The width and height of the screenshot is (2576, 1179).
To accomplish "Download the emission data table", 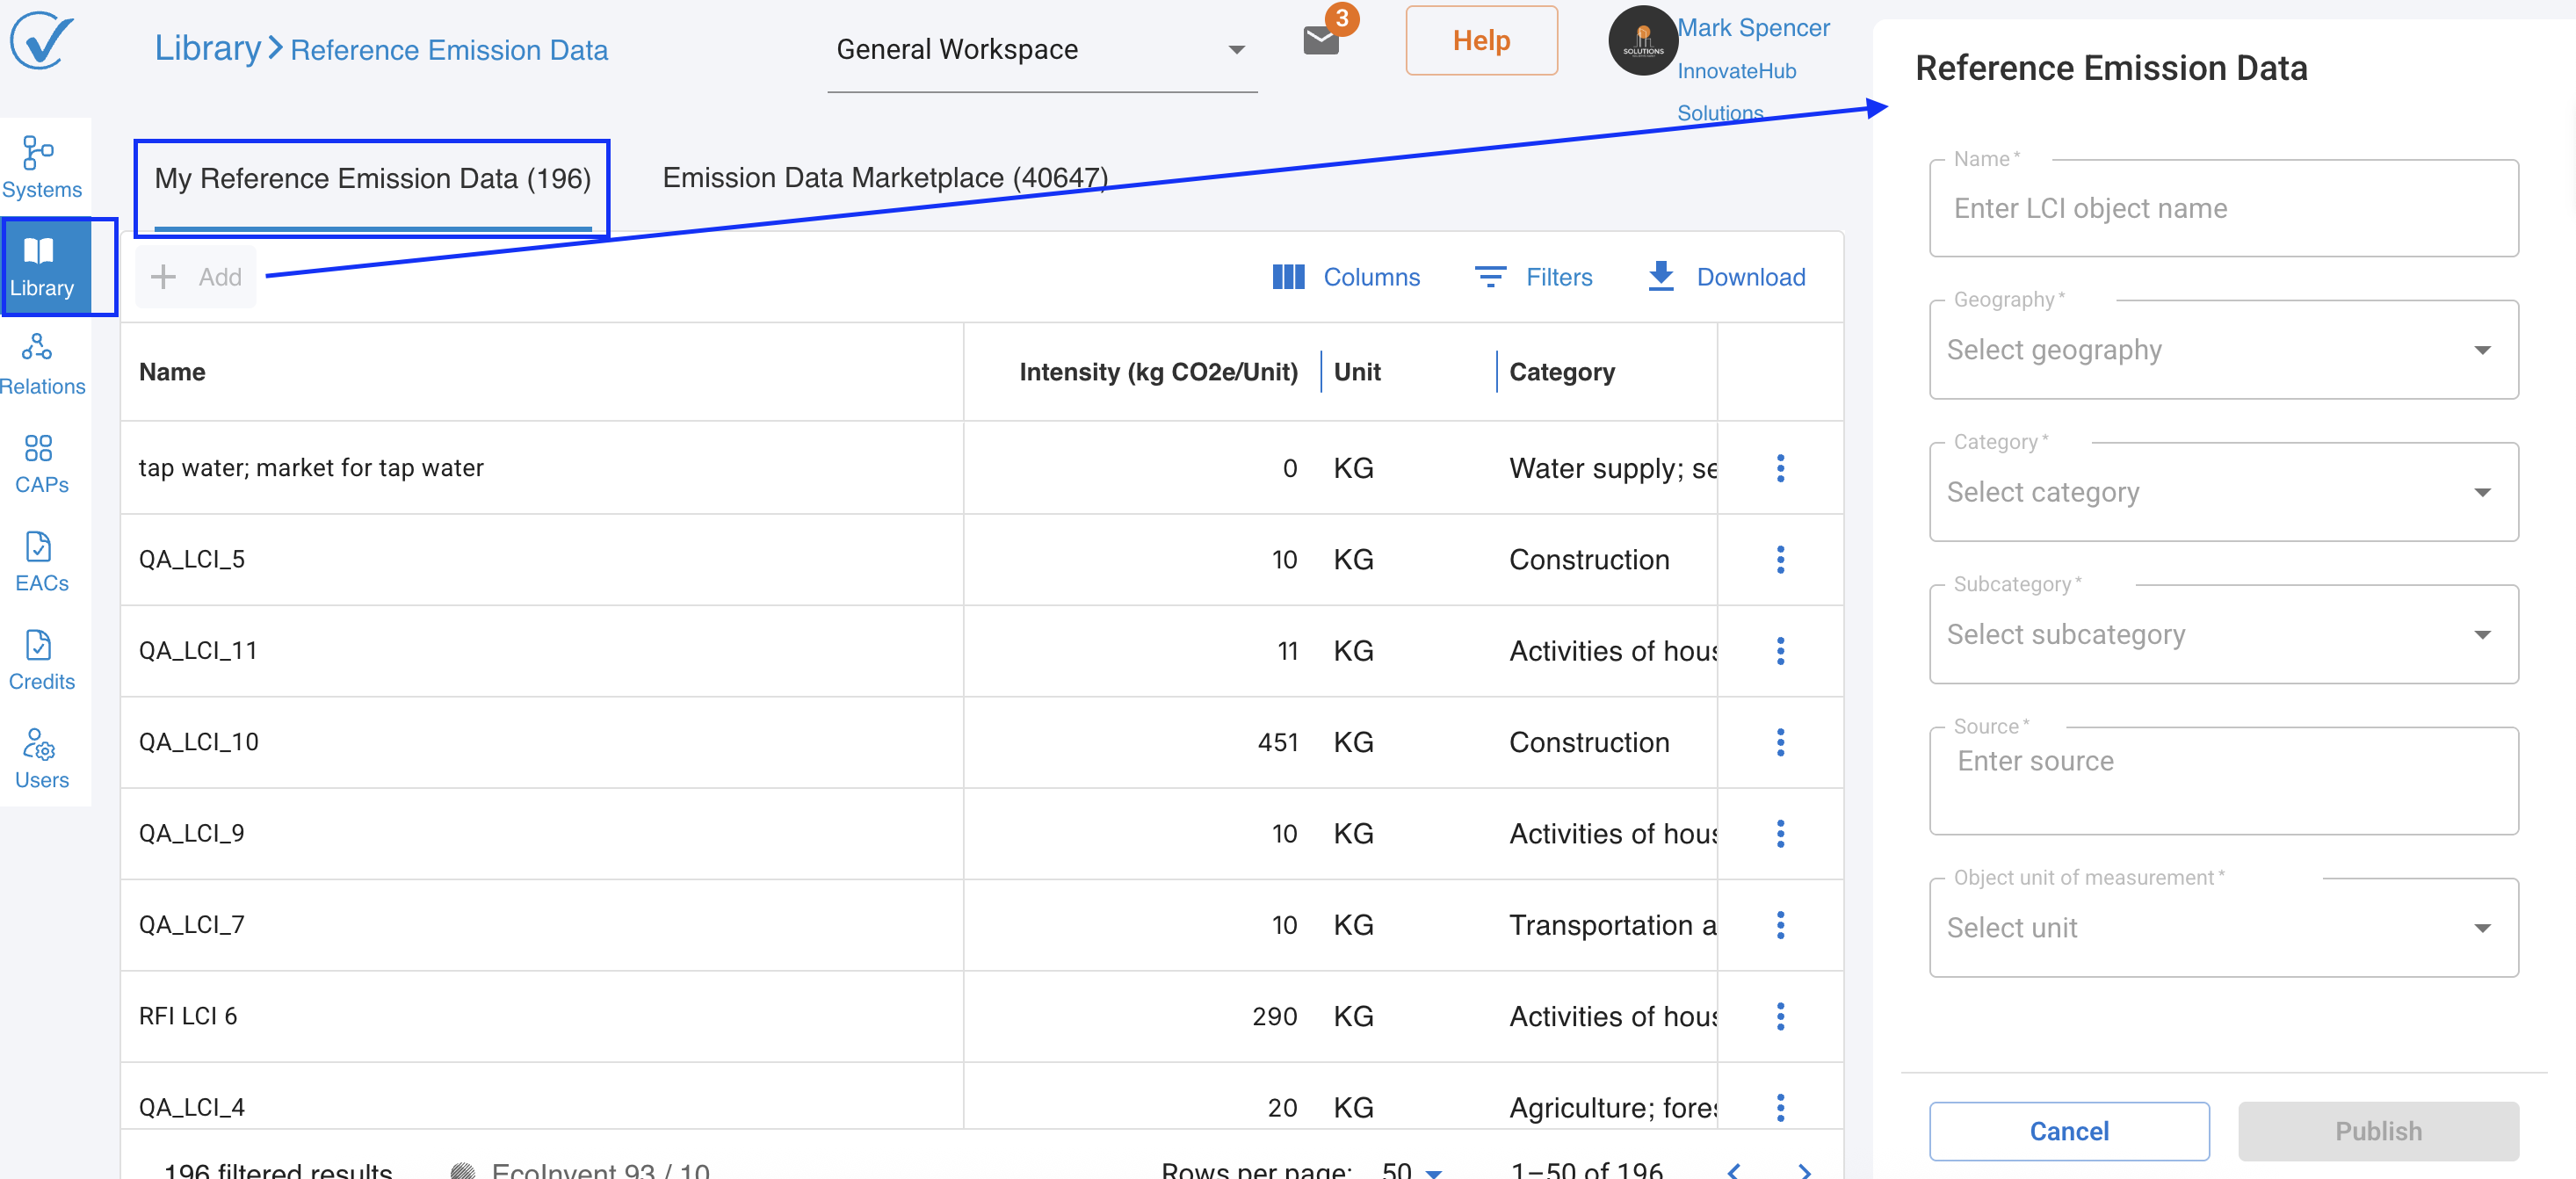I will tap(1726, 277).
